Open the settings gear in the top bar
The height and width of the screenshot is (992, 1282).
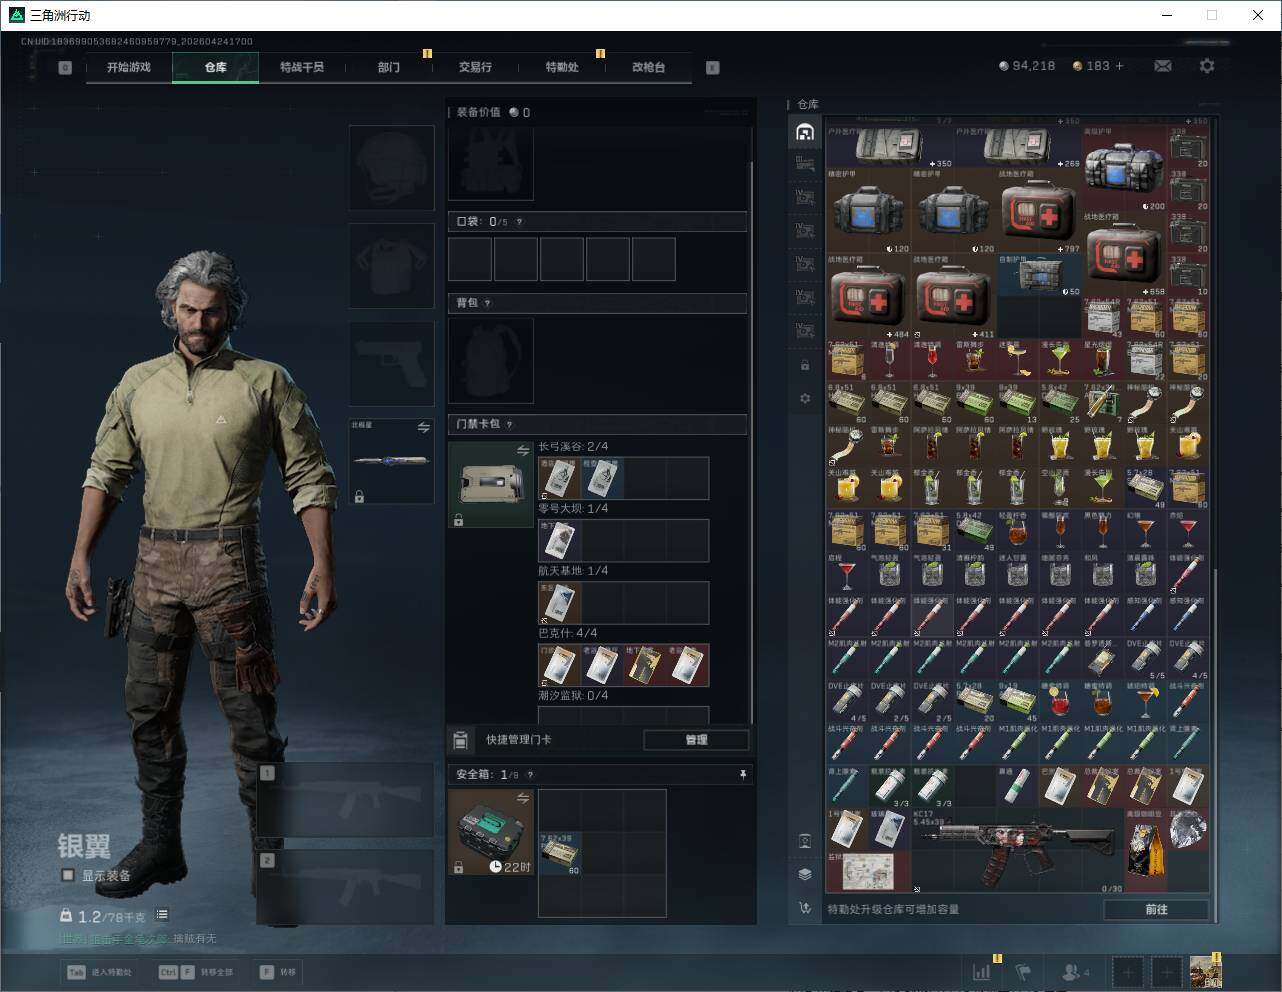tap(1207, 66)
